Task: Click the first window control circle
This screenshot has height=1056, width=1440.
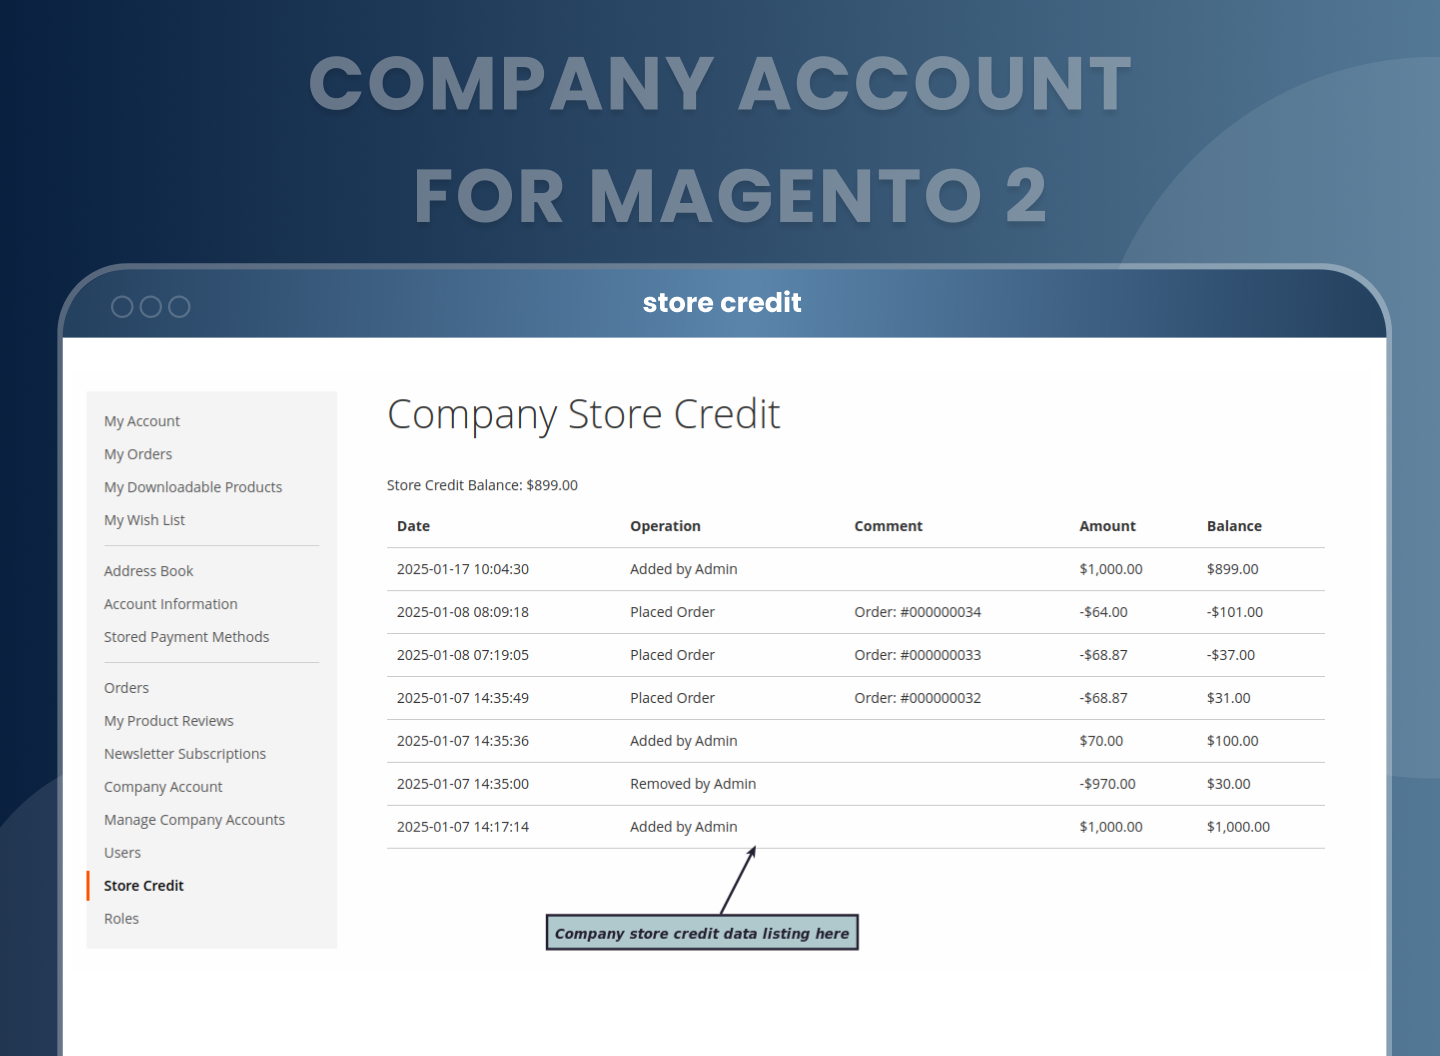Action: [x=122, y=307]
